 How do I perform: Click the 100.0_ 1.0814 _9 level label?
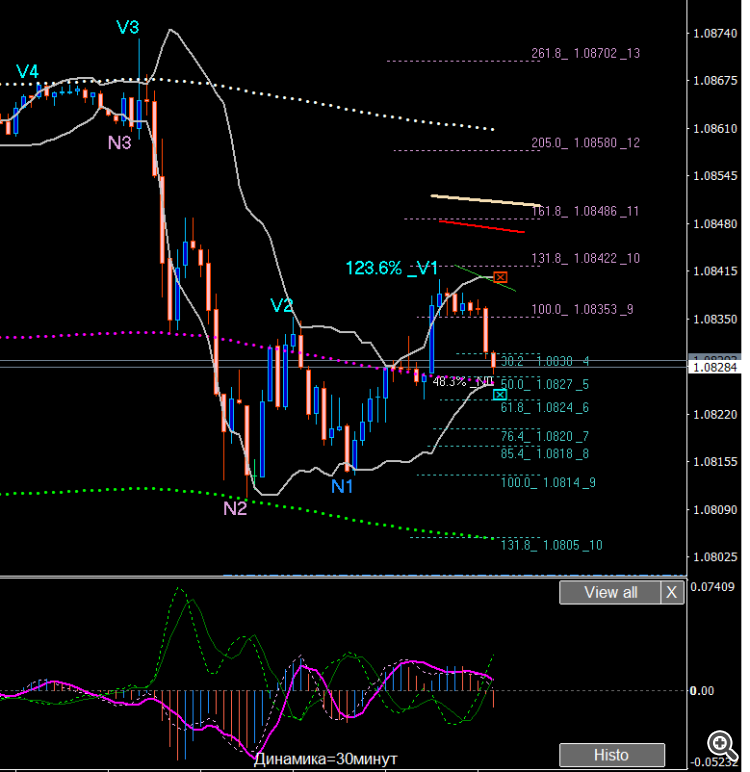[548, 482]
